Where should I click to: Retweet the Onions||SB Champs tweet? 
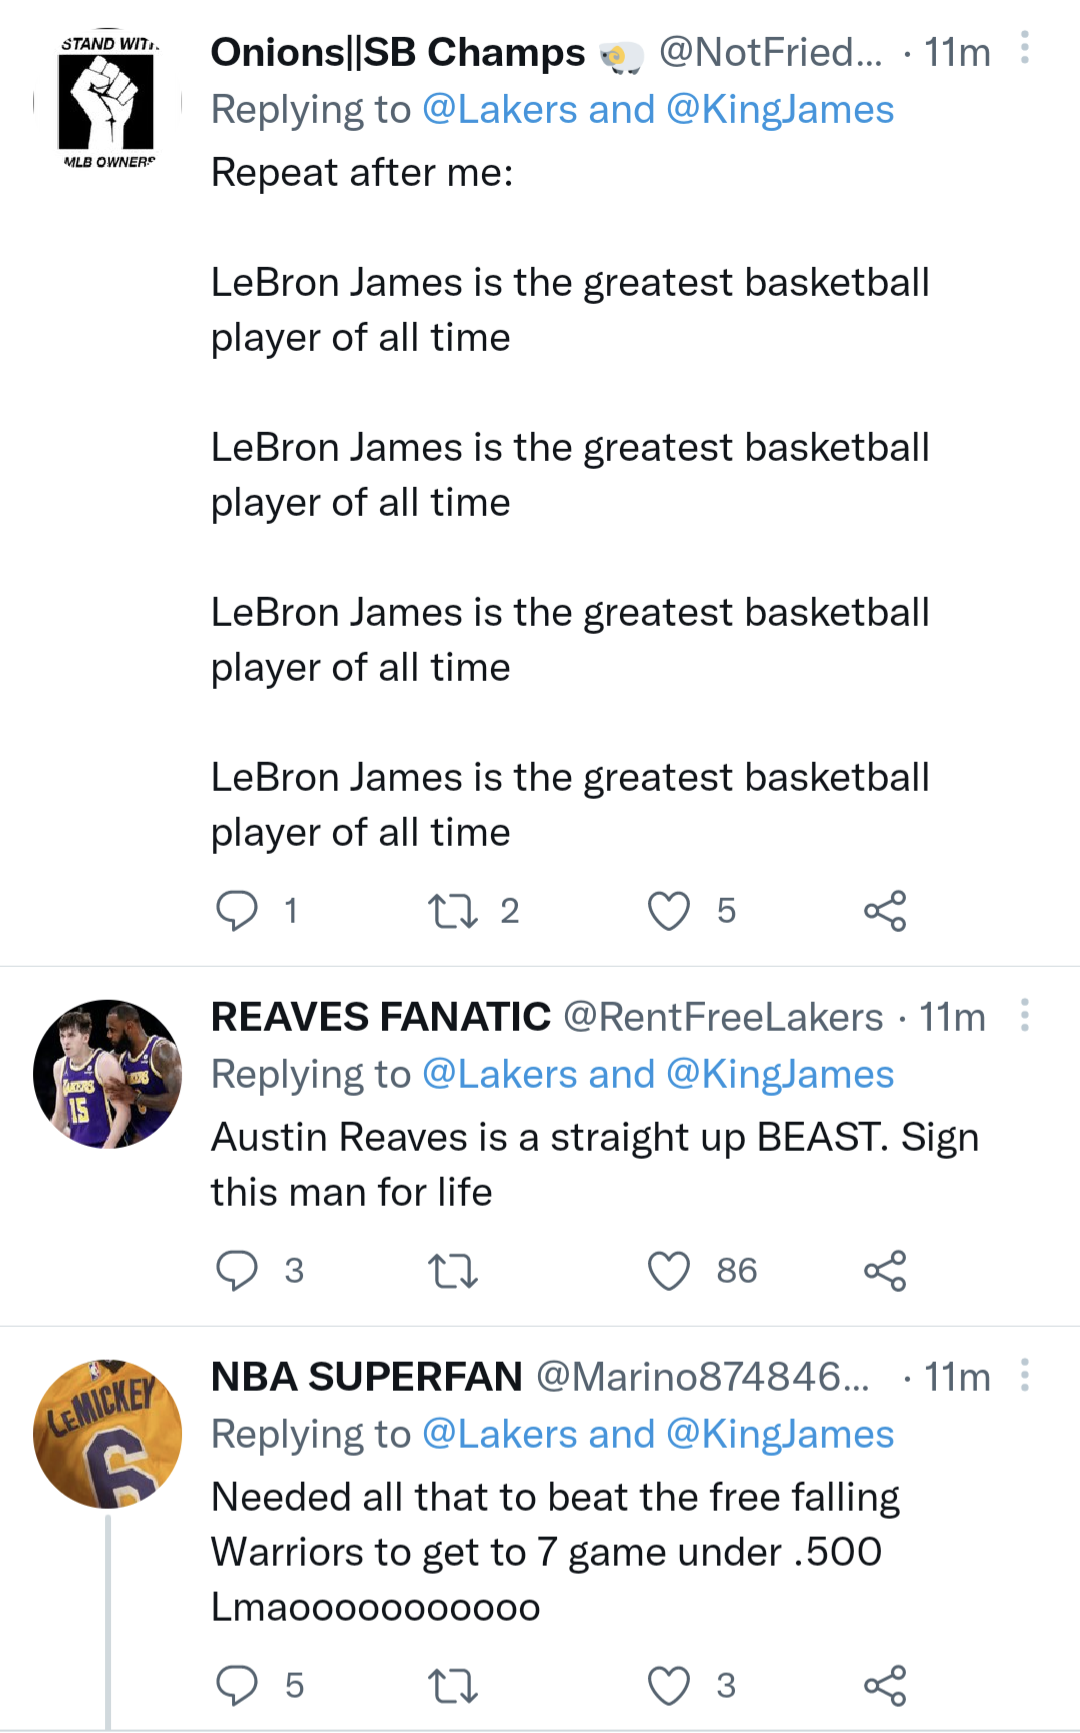coord(460,910)
